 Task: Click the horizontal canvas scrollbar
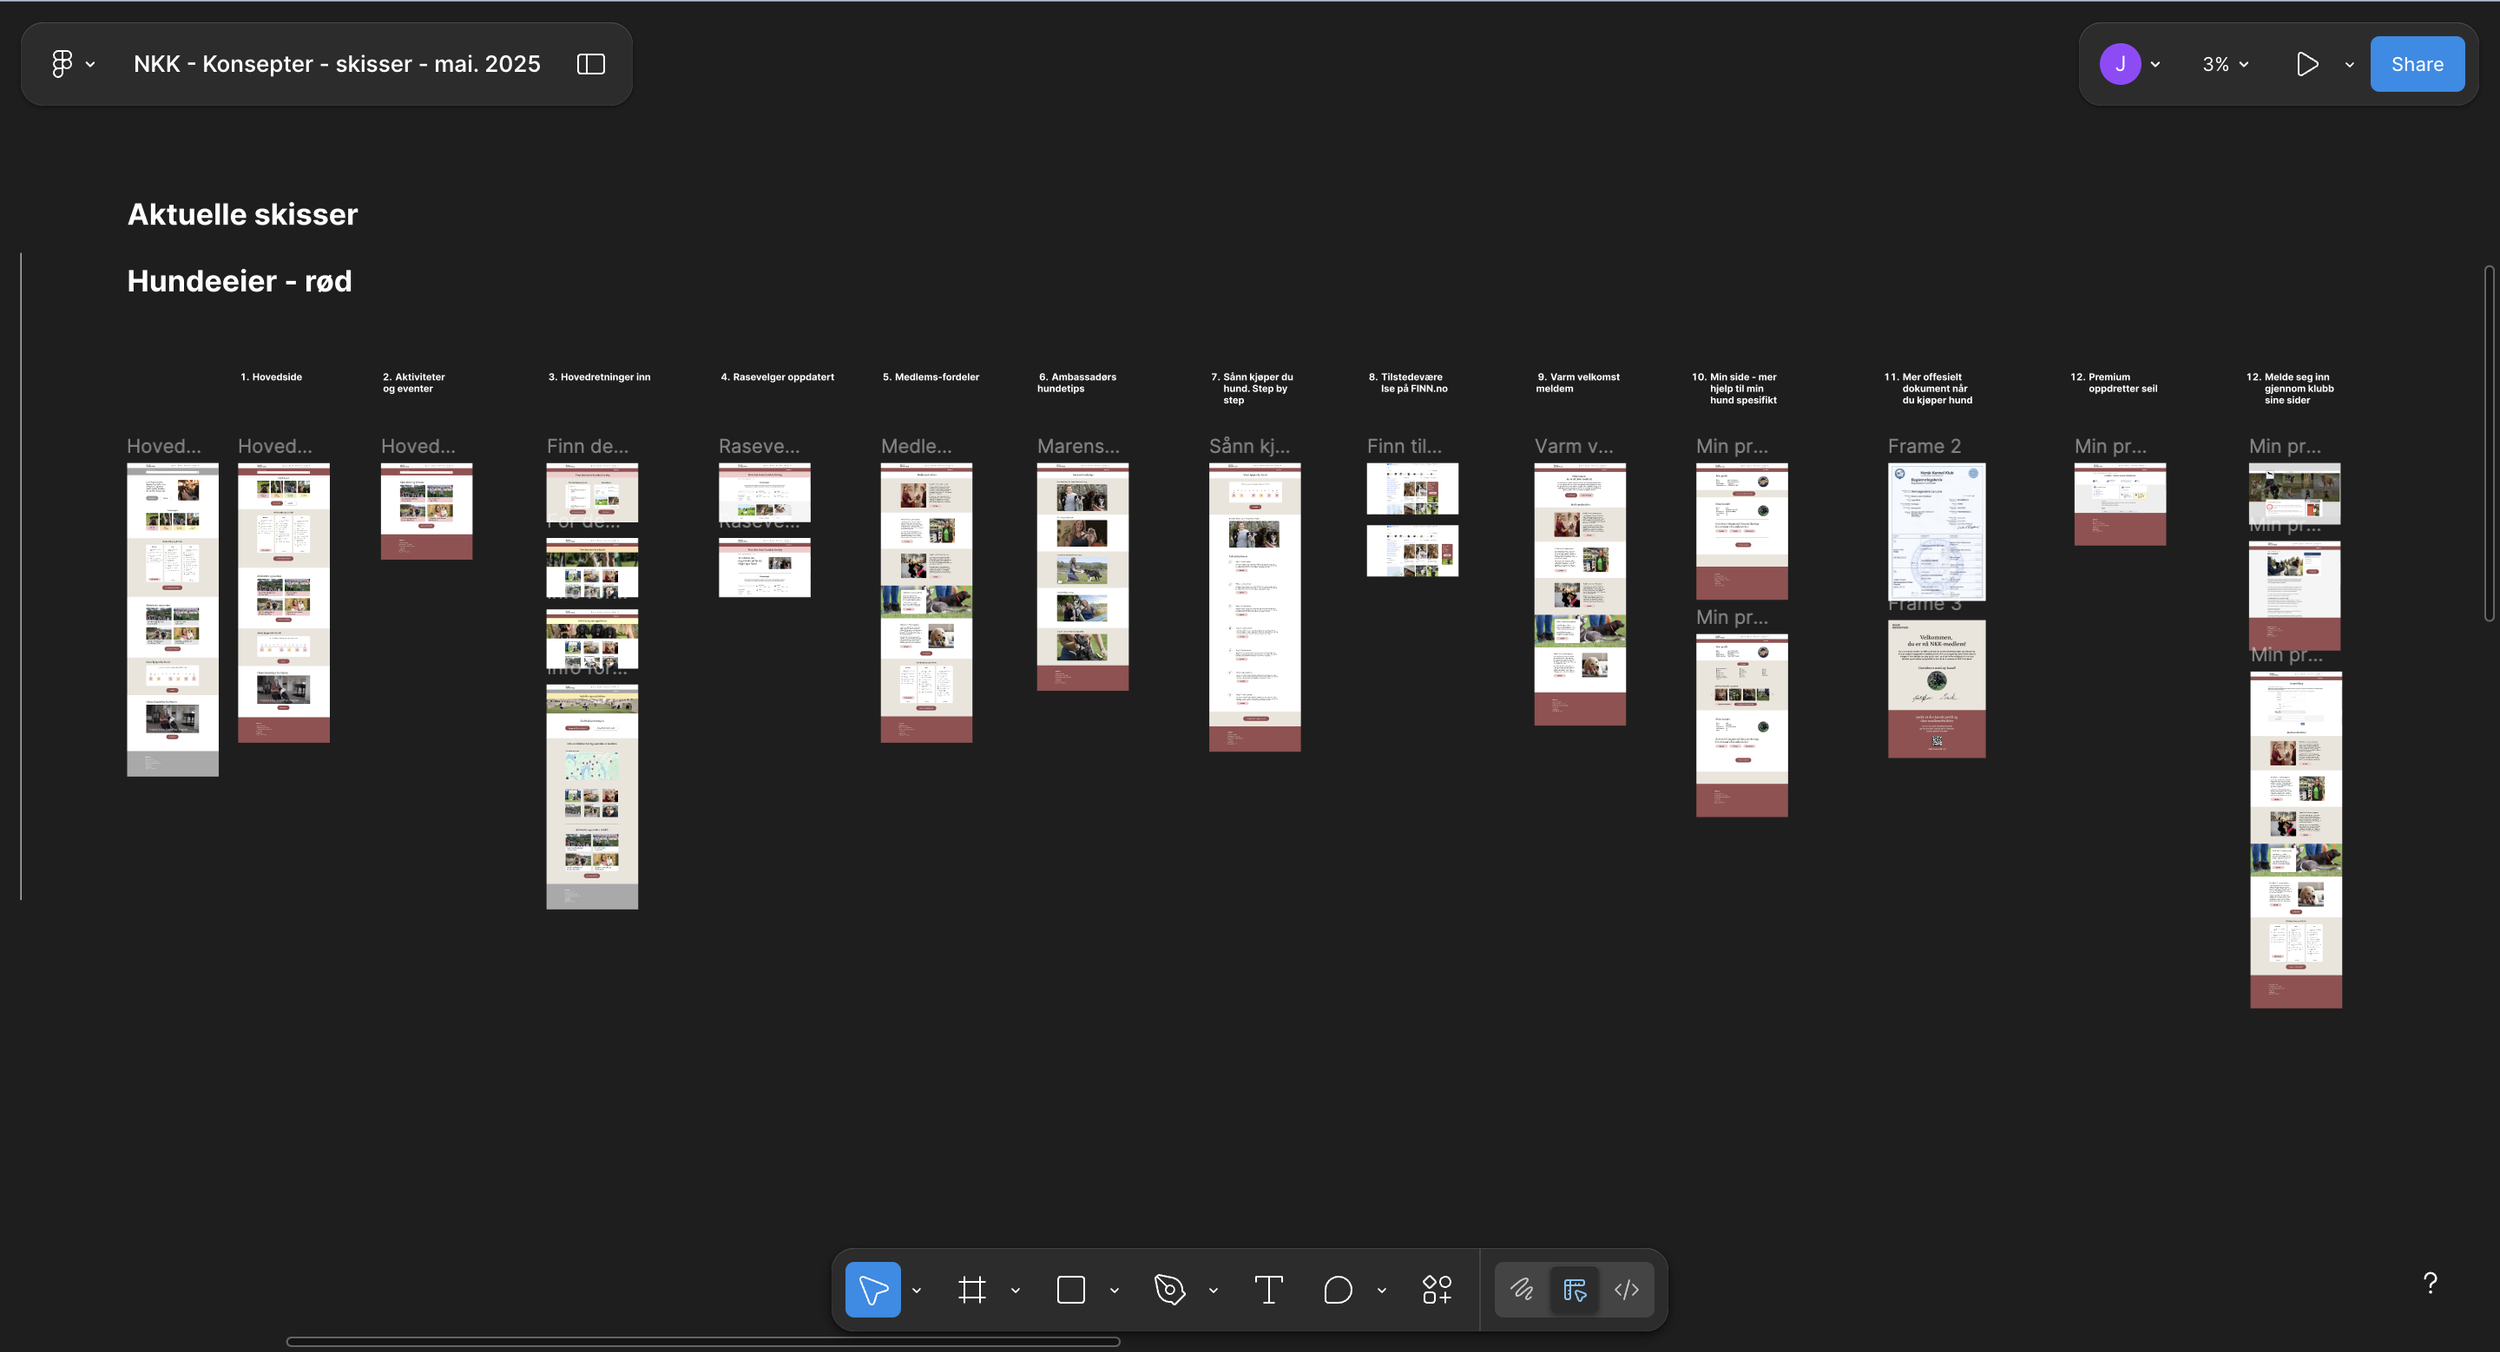coord(702,1342)
